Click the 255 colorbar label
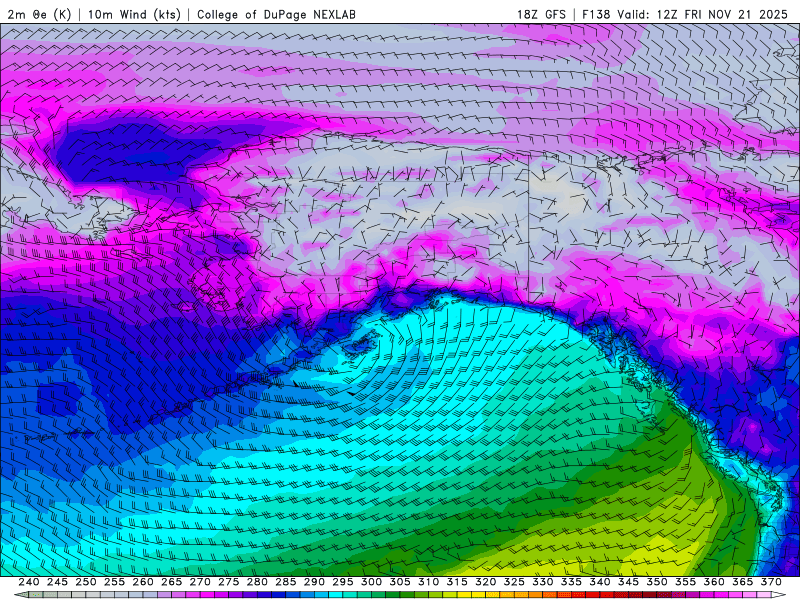 114,582
